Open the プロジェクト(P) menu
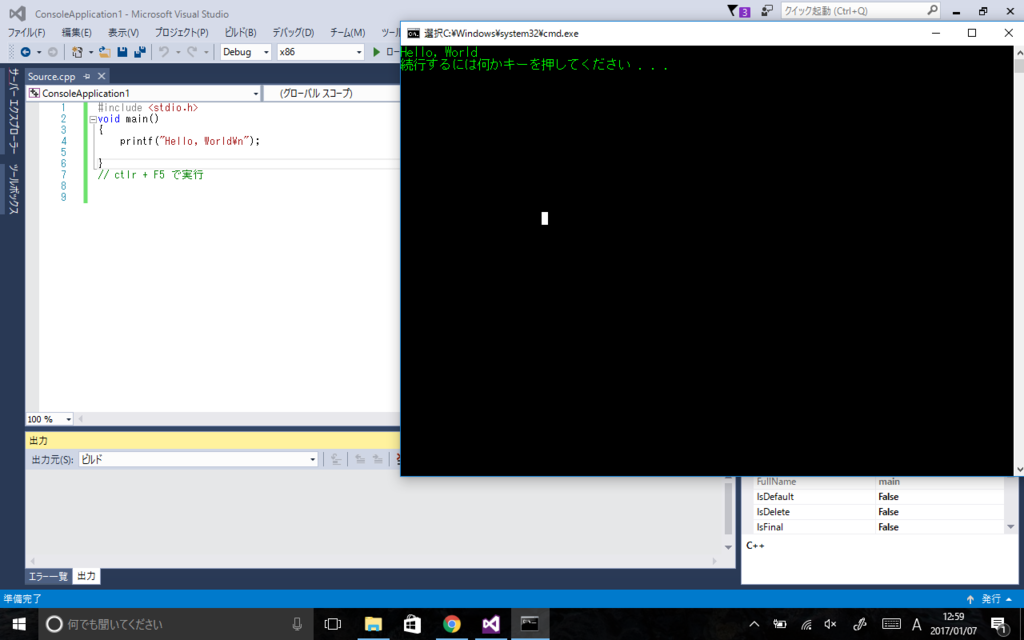 (x=181, y=33)
